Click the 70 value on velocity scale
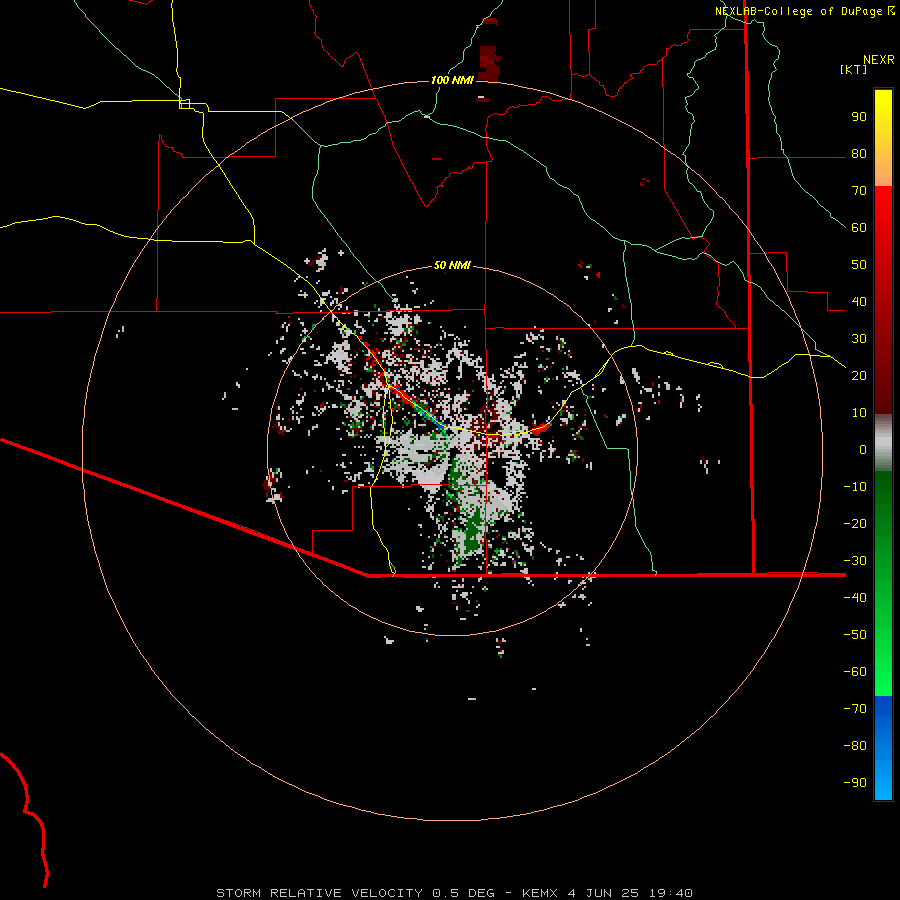The image size is (900, 900). tap(859, 191)
